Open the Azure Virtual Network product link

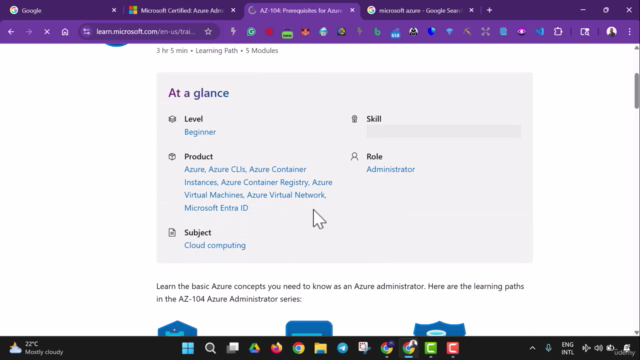[x=287, y=195]
